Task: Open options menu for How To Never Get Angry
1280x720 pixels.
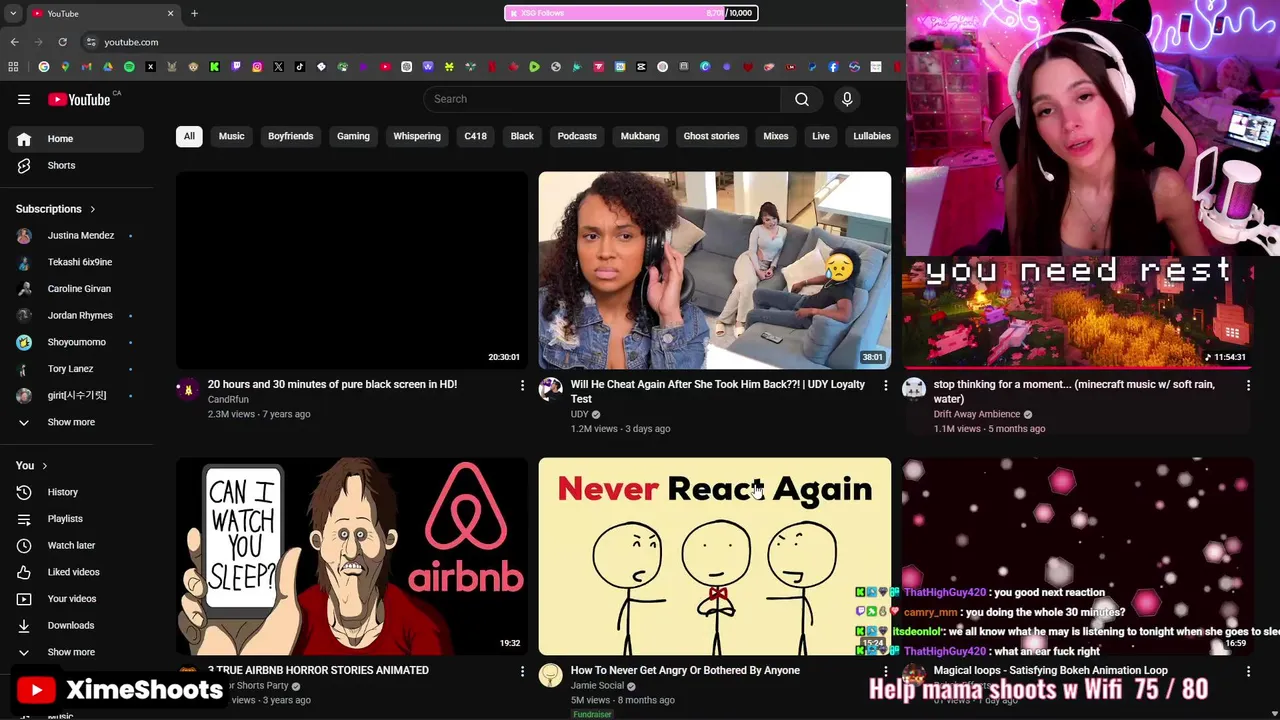Action: pos(885,671)
